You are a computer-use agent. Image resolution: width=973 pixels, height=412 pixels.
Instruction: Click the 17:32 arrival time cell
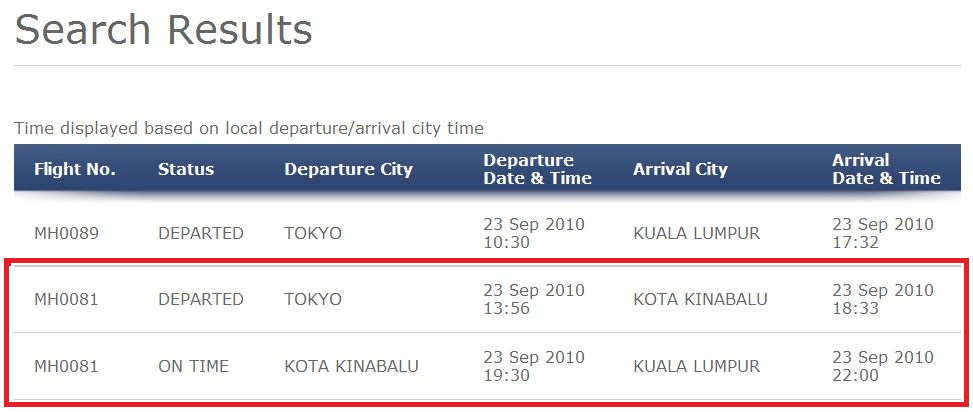point(883,233)
